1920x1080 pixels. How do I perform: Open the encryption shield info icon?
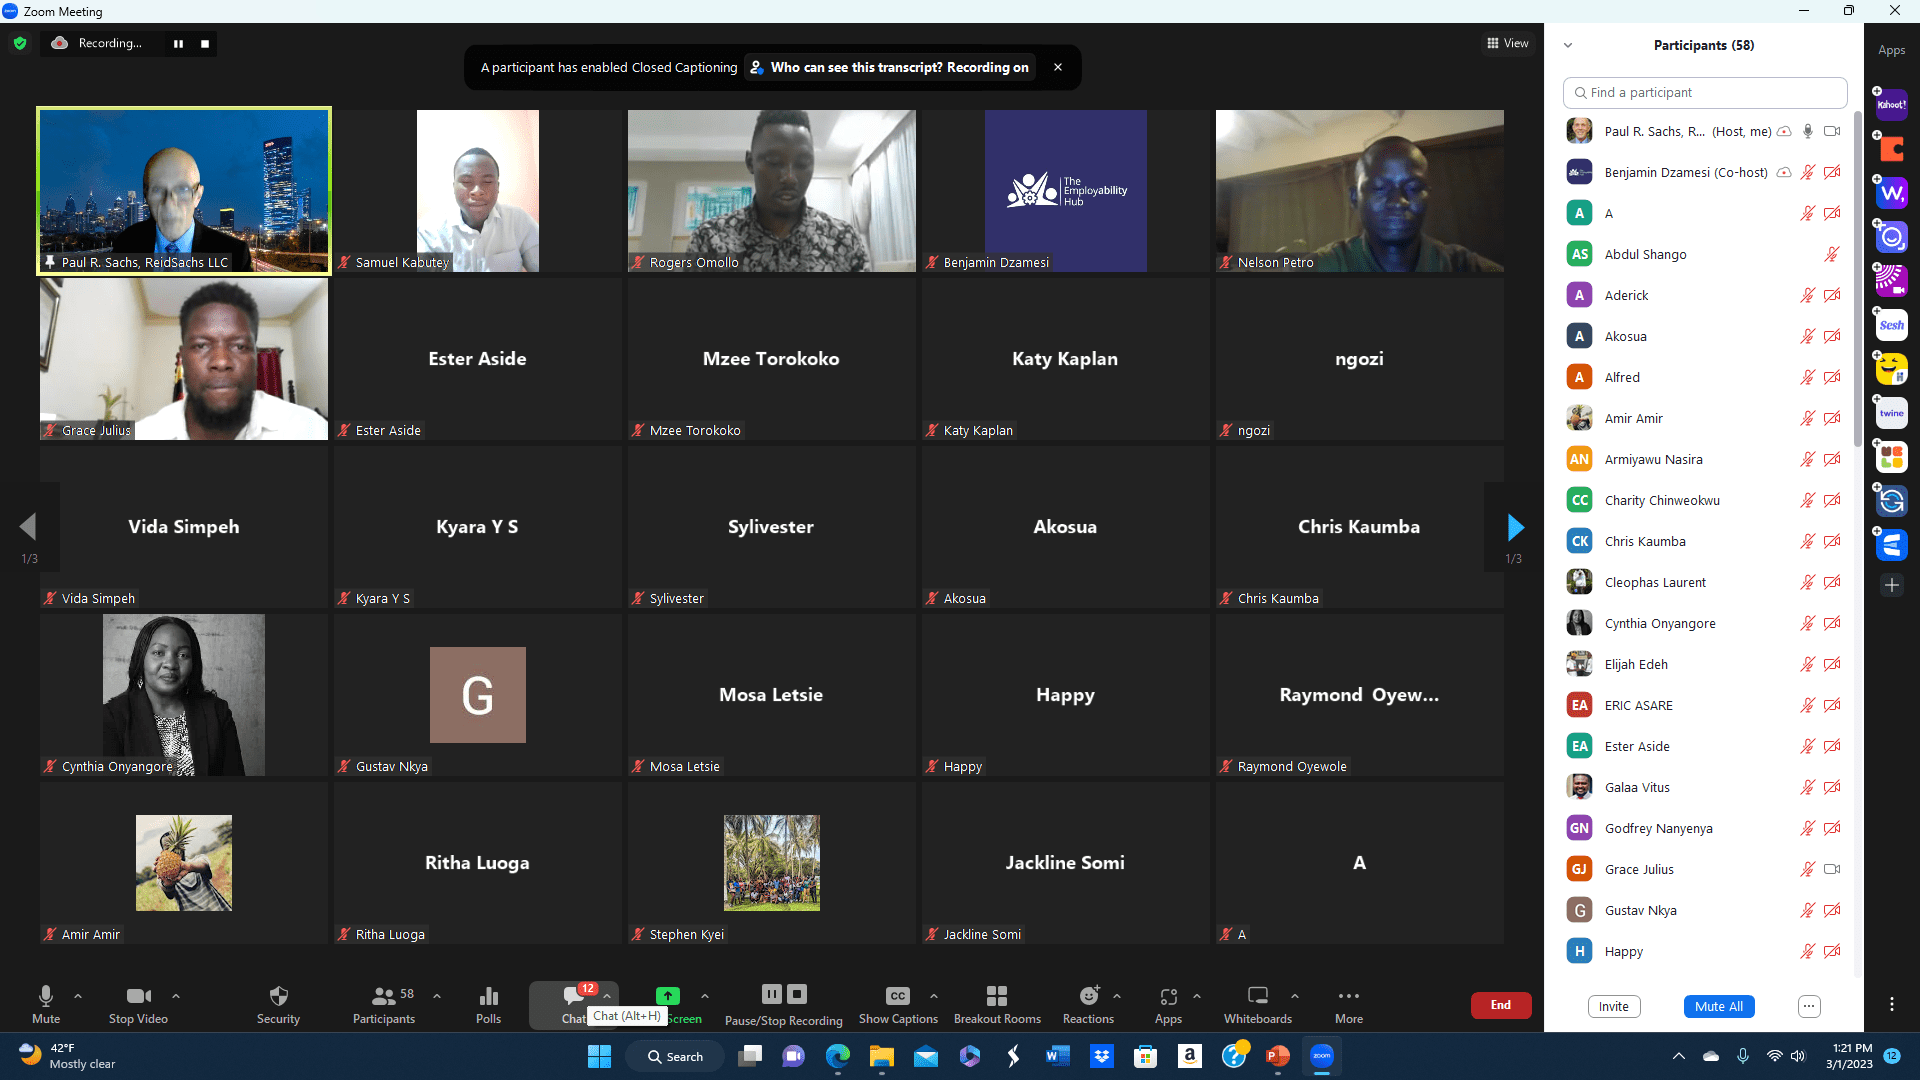[x=20, y=43]
